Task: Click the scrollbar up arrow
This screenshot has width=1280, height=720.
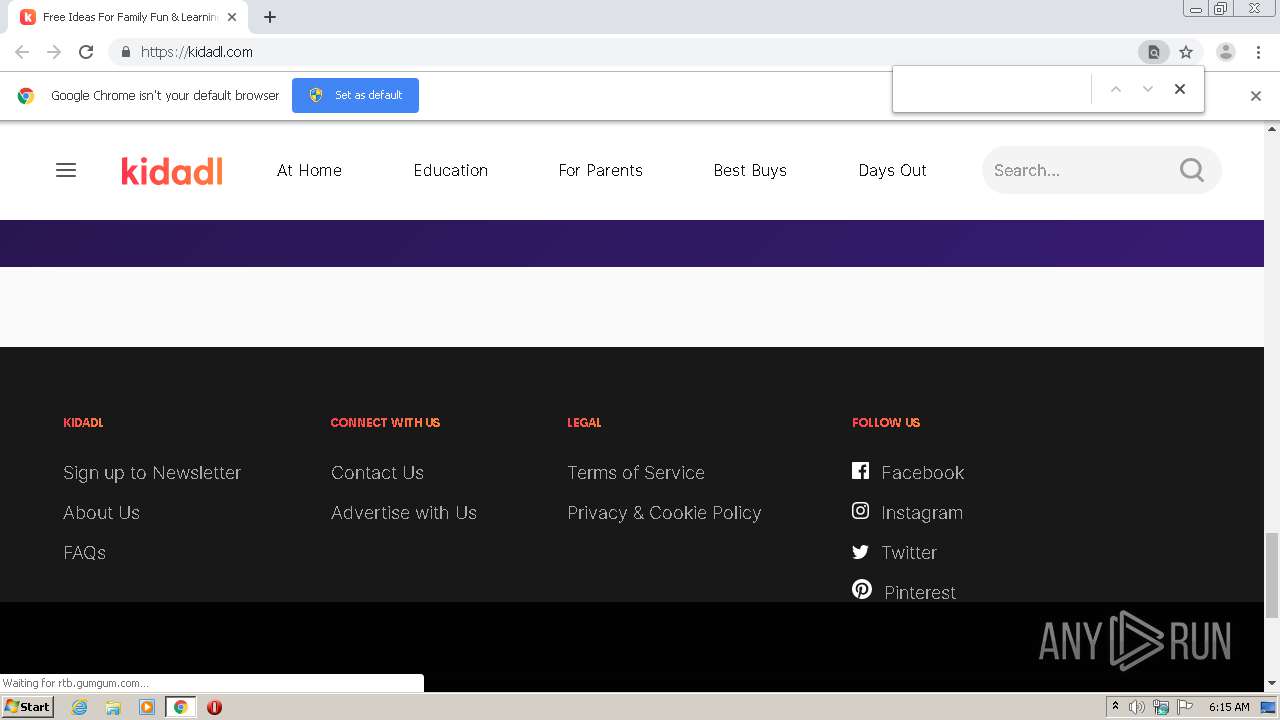Action: pos(1272,129)
